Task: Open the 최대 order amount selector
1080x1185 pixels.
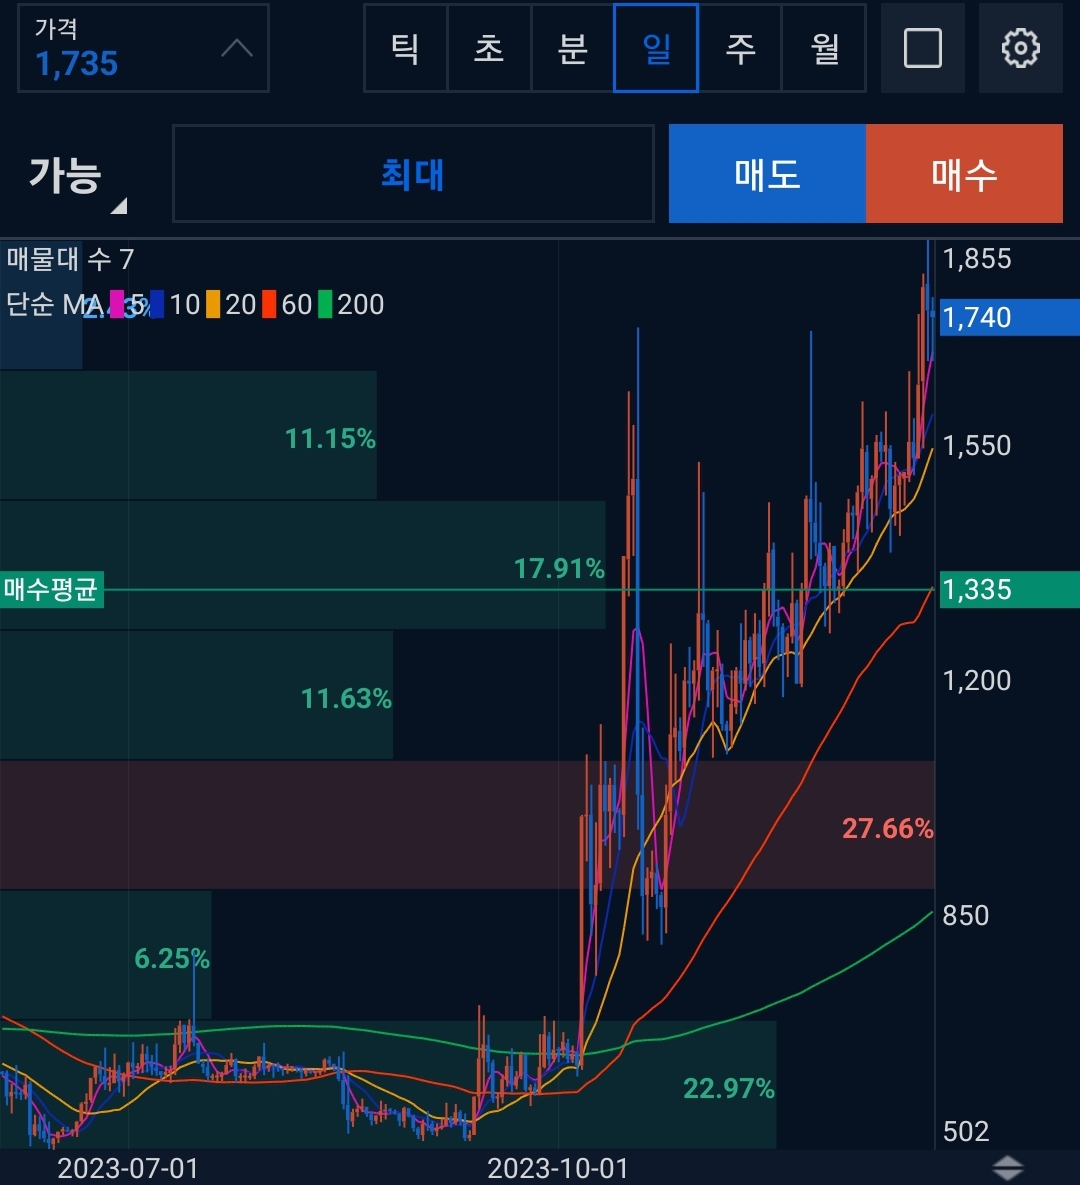Action: coord(412,174)
